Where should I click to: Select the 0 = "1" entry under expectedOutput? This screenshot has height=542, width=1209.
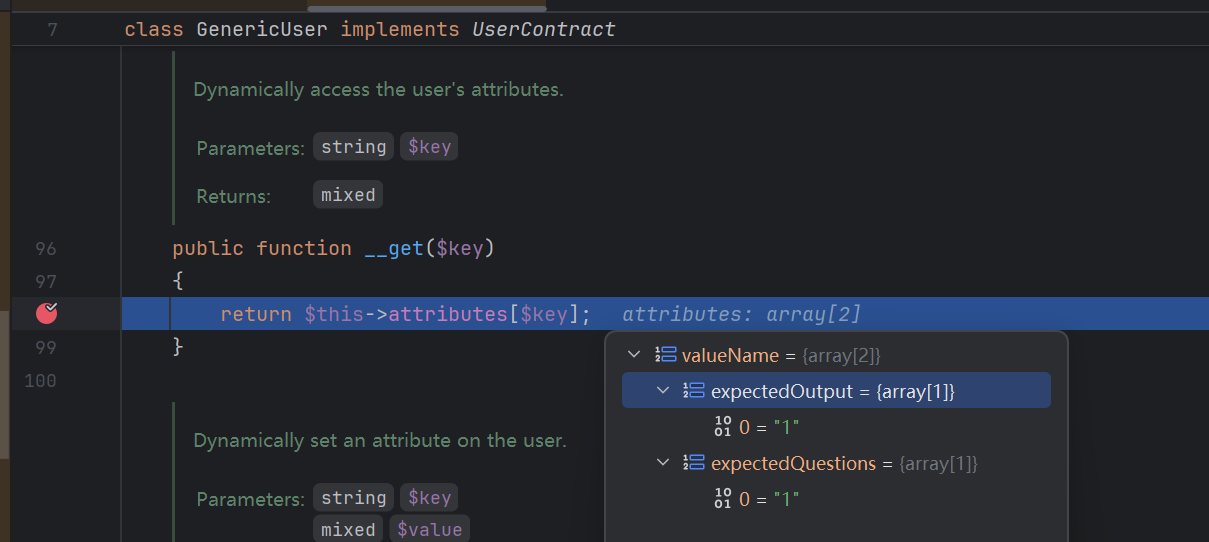tap(769, 427)
